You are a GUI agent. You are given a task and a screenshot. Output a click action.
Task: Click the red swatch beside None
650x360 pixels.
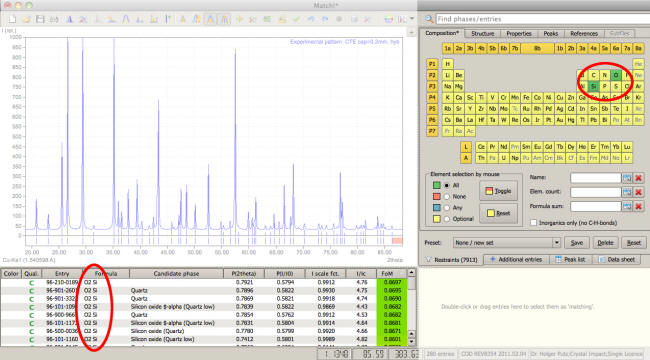(437, 197)
